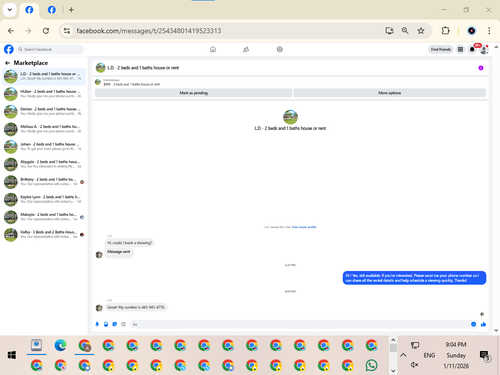Open the account profile picture menu
Screen dimensions: 500x375
pyautogui.click(x=484, y=50)
